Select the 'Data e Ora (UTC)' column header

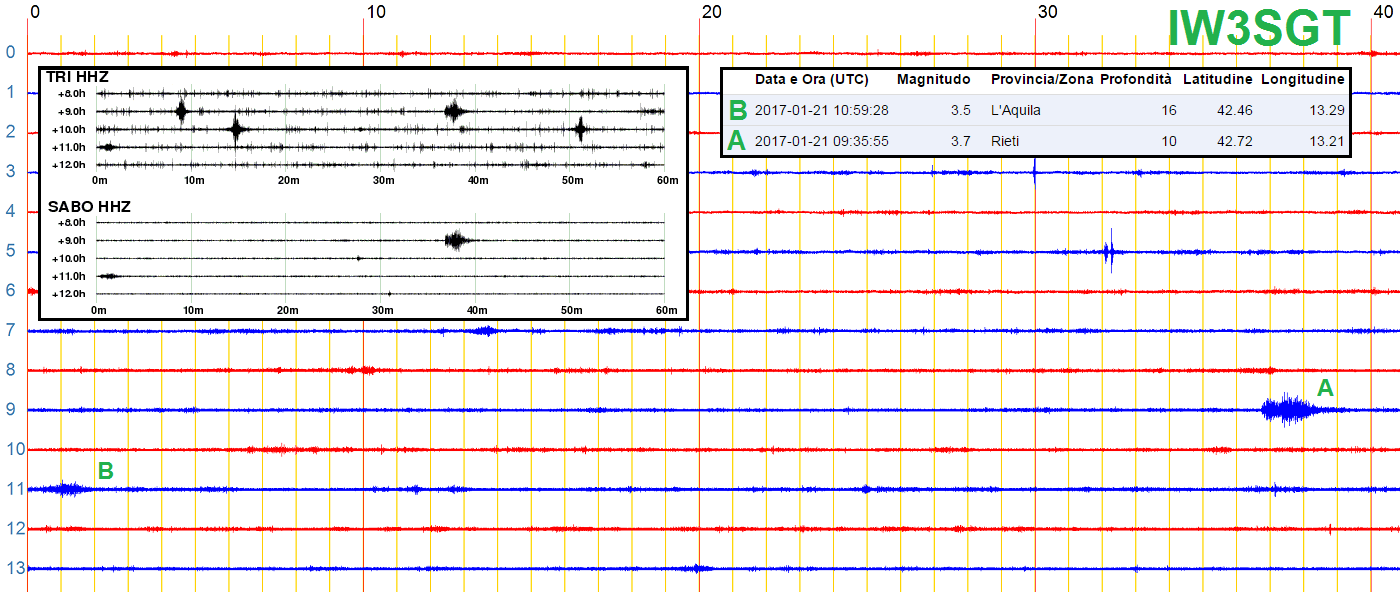click(811, 79)
